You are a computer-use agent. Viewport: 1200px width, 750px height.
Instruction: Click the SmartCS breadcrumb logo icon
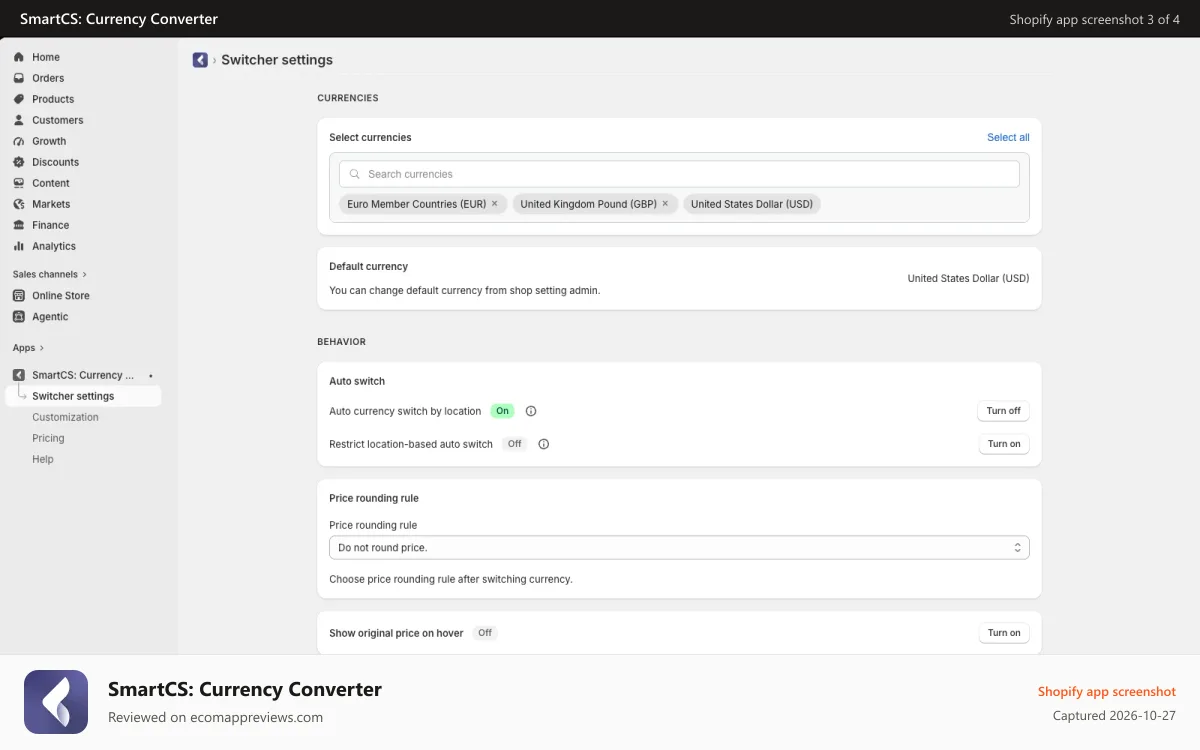[x=200, y=60]
